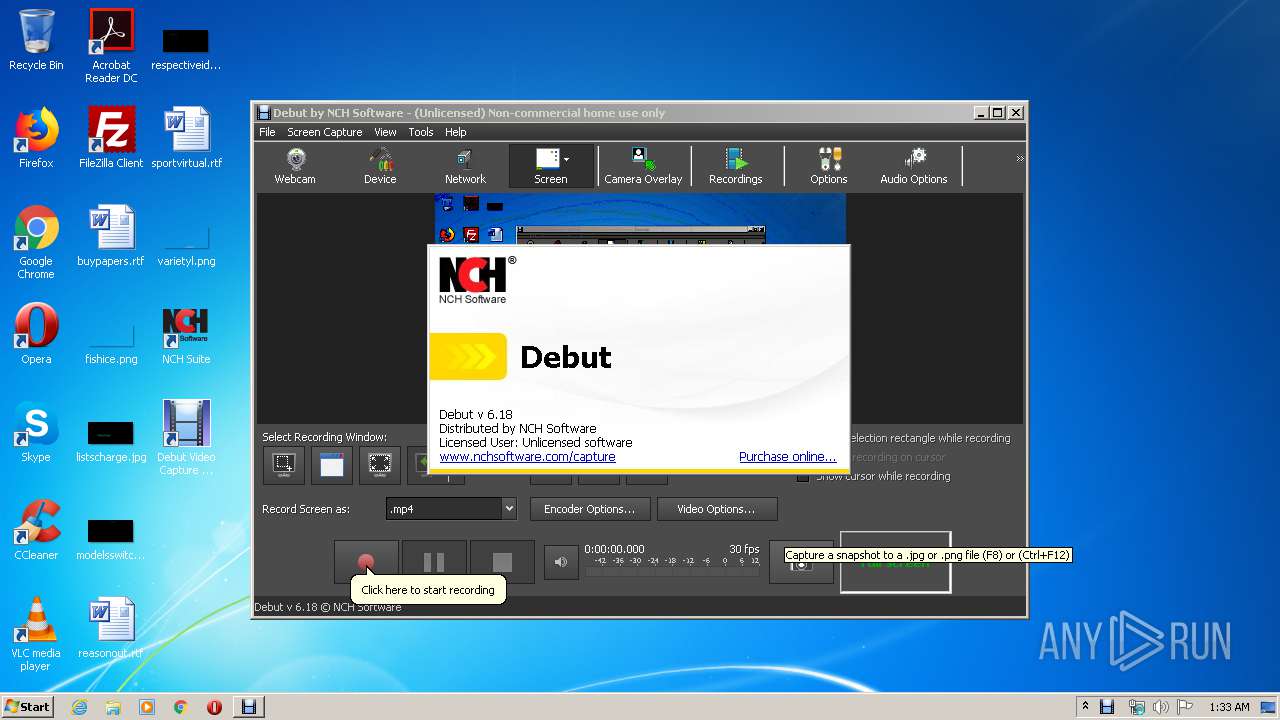Select VLC media player desktop shortcut
Image resolution: width=1280 pixels, height=720 pixels.
click(36, 634)
